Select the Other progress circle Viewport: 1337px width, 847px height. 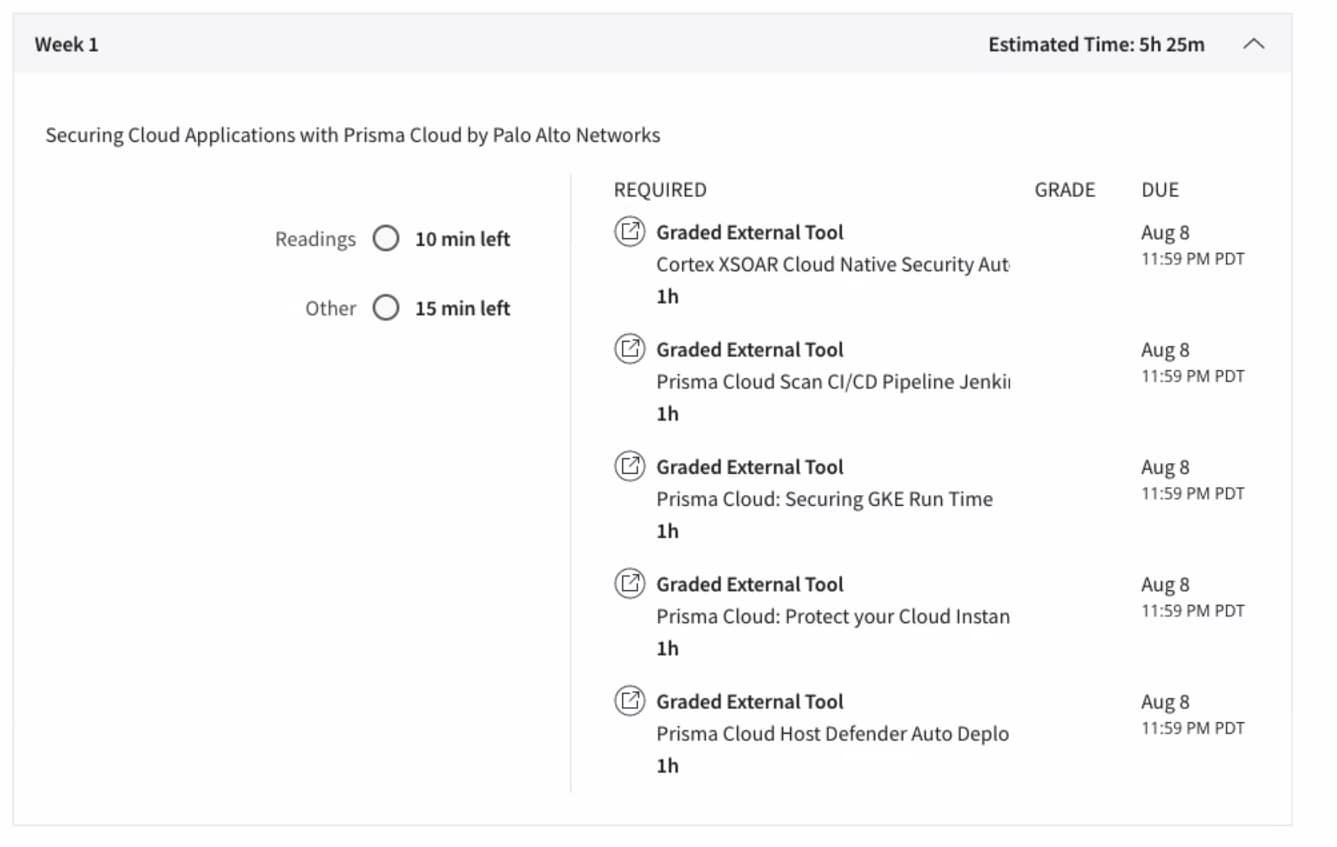(x=386, y=308)
